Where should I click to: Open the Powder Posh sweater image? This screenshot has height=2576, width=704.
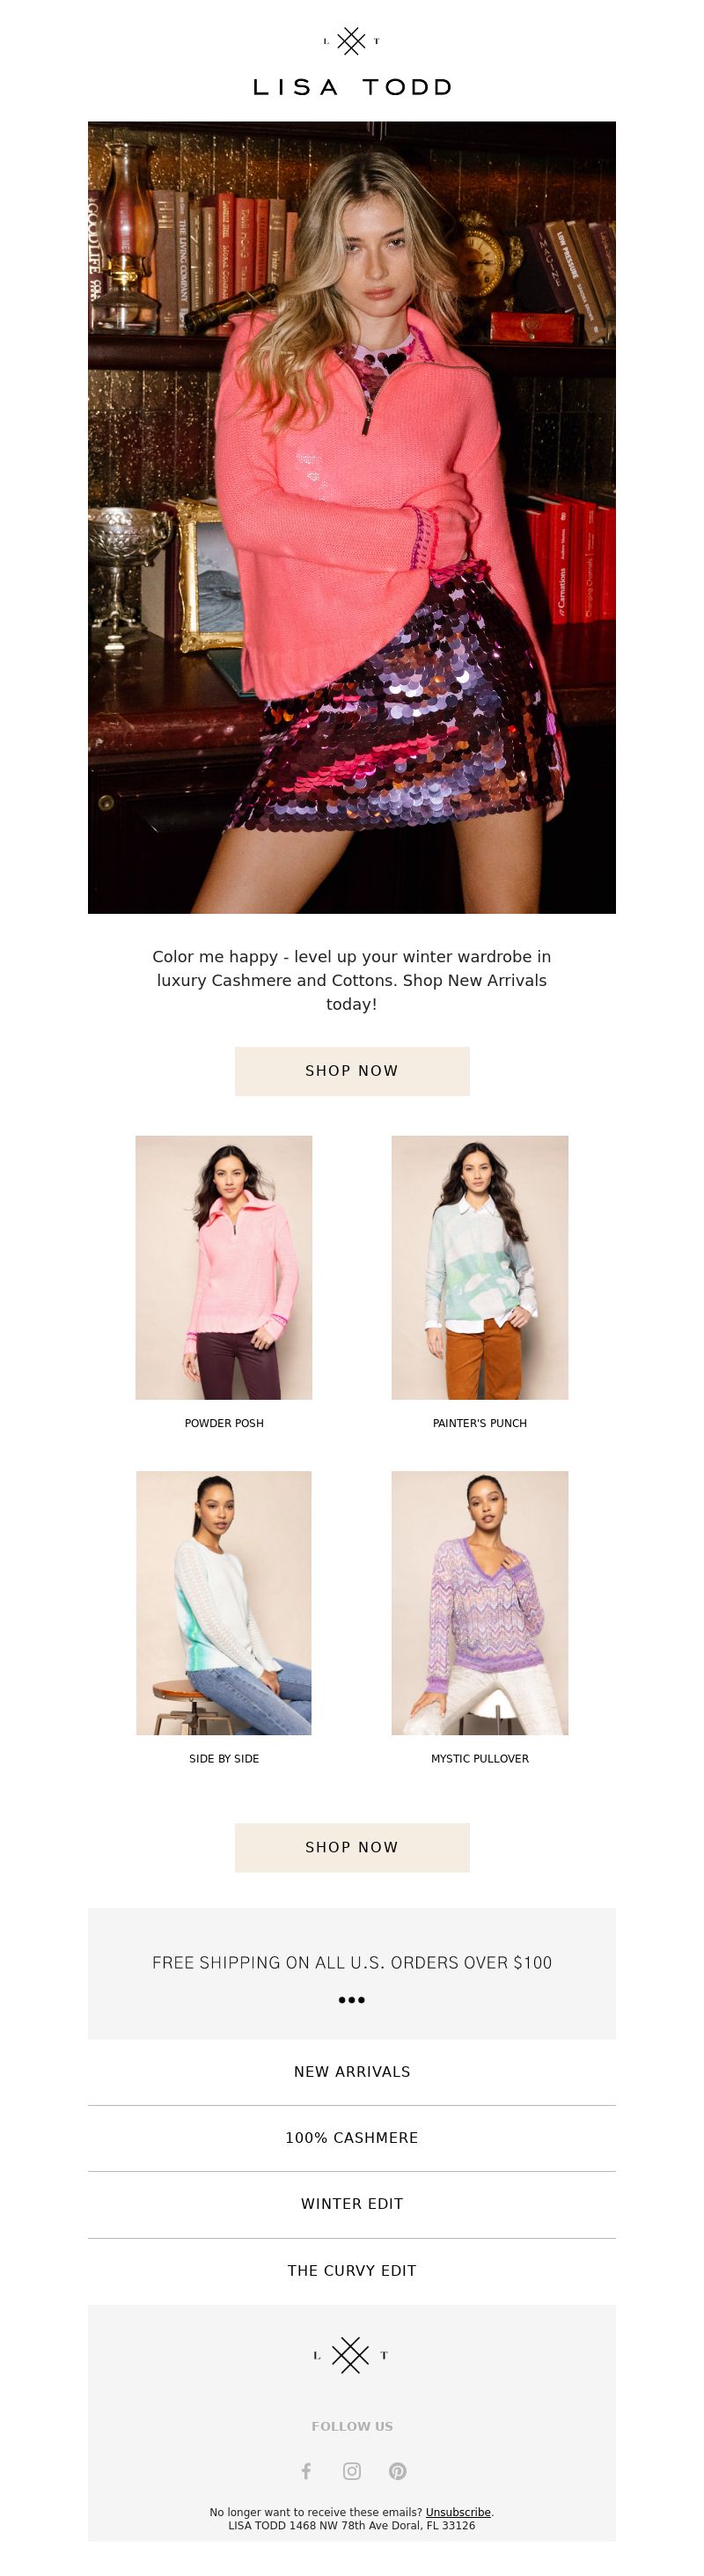point(224,1267)
